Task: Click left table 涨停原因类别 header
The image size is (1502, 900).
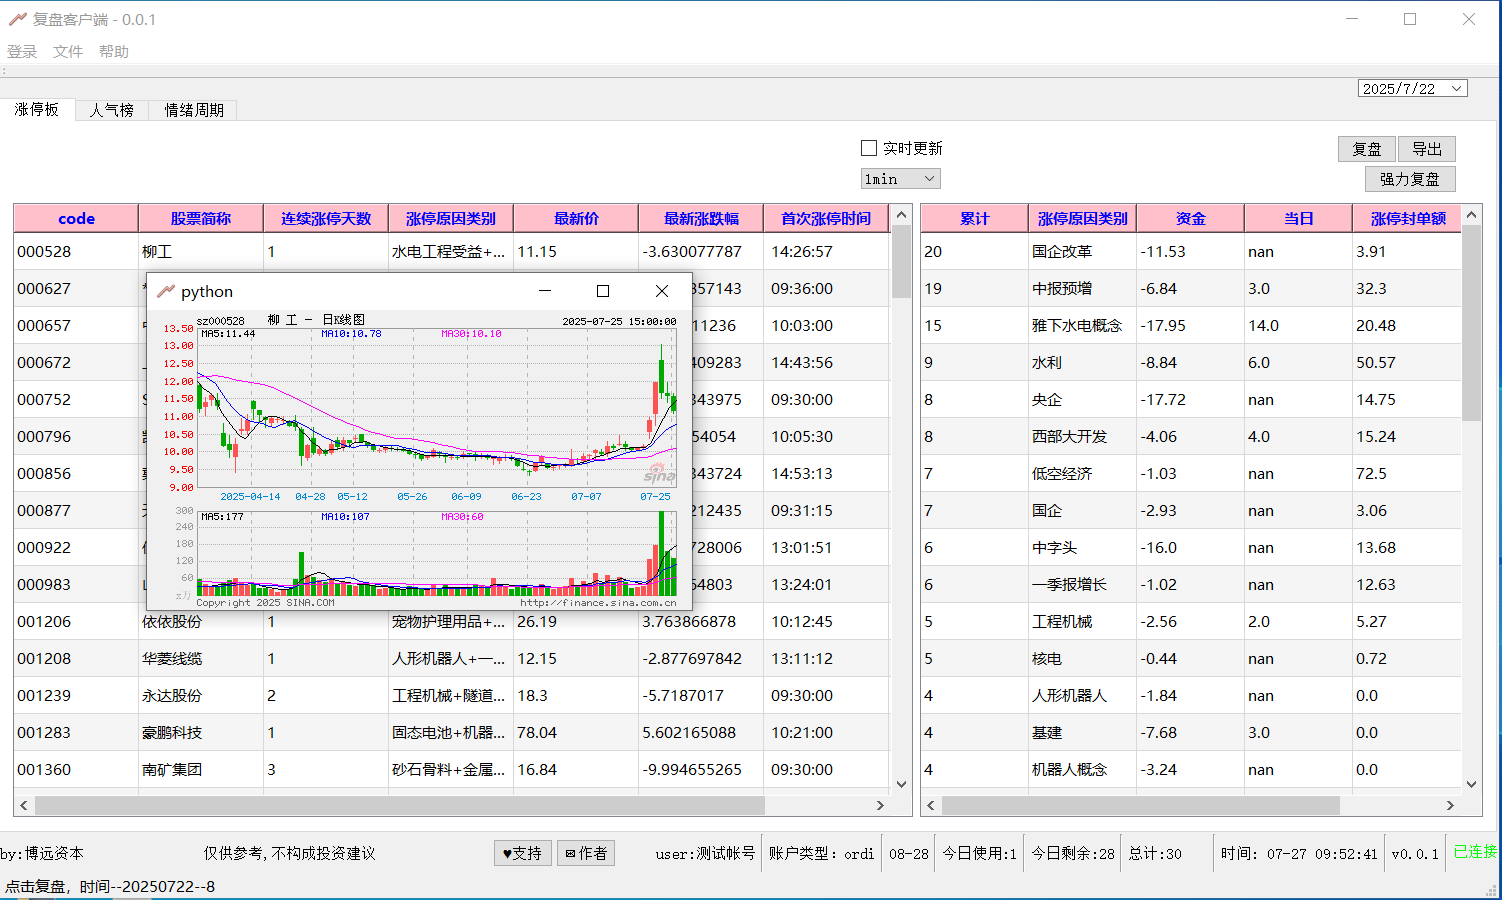Action: click(451, 218)
